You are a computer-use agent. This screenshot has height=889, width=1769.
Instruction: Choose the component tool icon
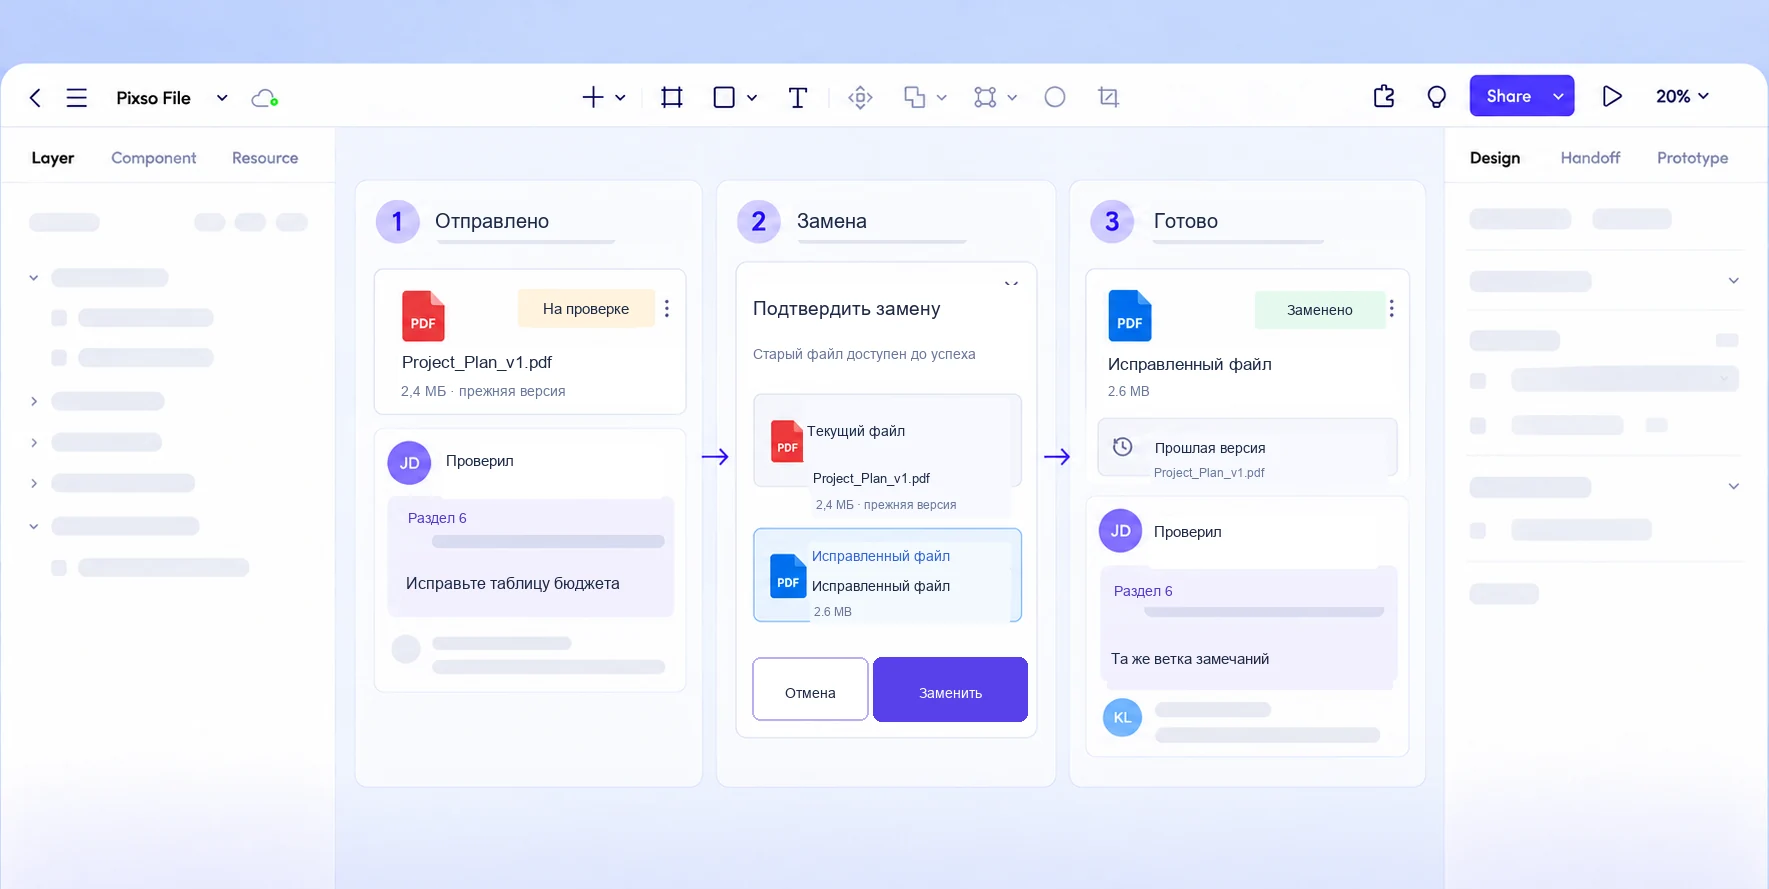860,97
